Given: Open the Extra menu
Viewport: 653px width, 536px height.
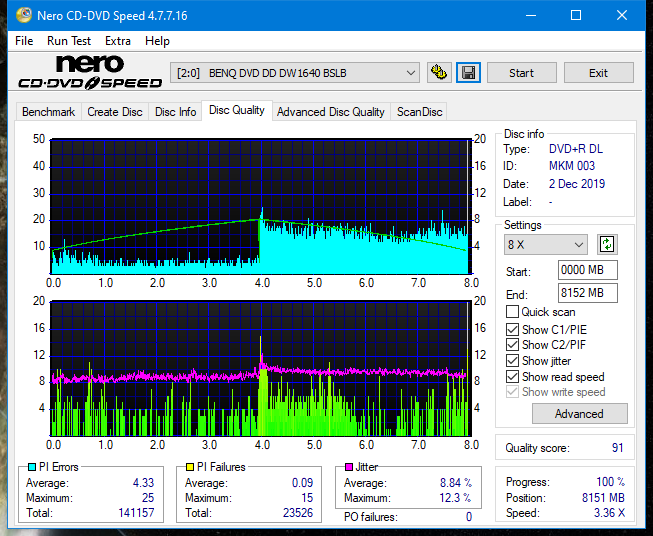Looking at the screenshot, I should coord(118,41).
